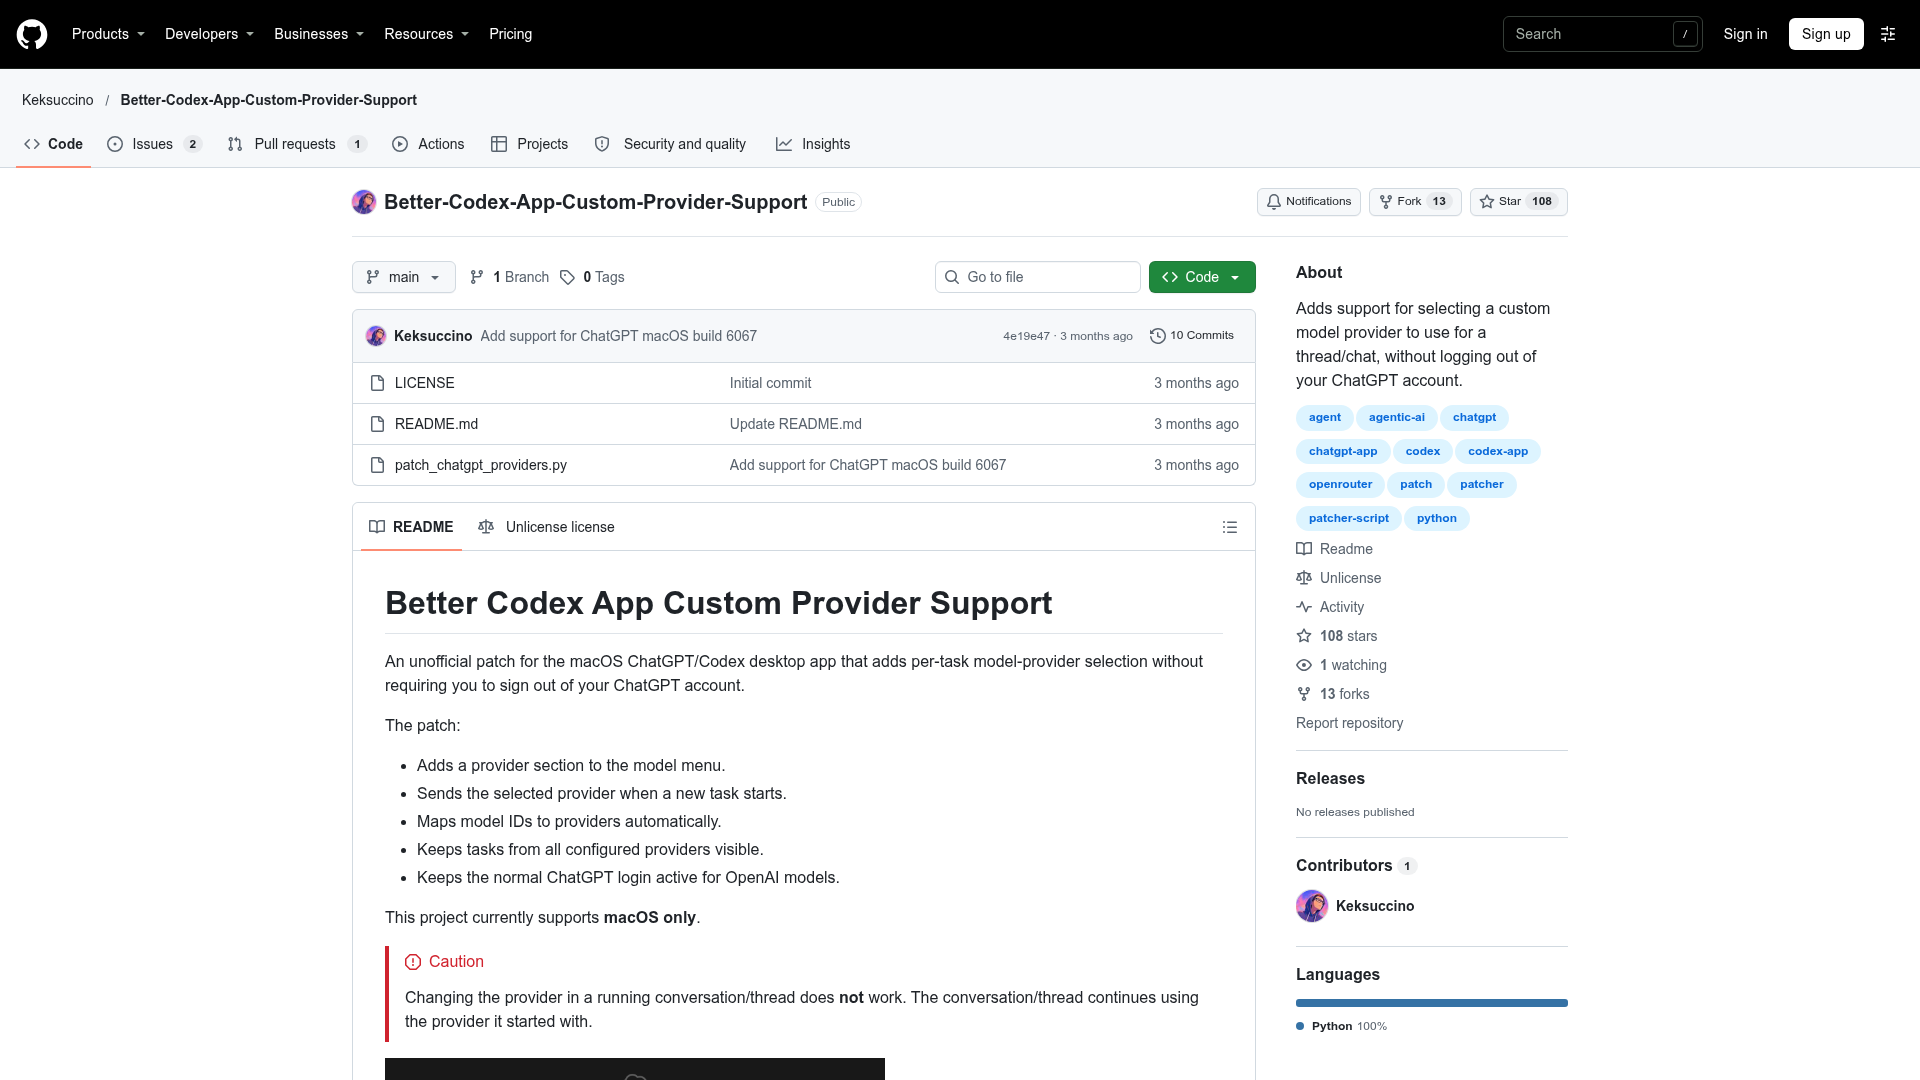Screen dimensions: 1920x1080
Task: Click the fork icon beside 13 forks
Action: tap(1304, 694)
